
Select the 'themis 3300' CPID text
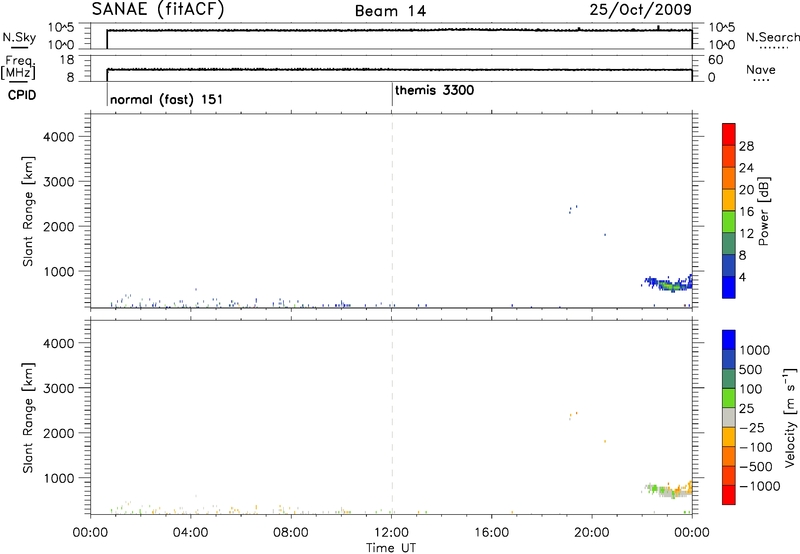coord(434,90)
